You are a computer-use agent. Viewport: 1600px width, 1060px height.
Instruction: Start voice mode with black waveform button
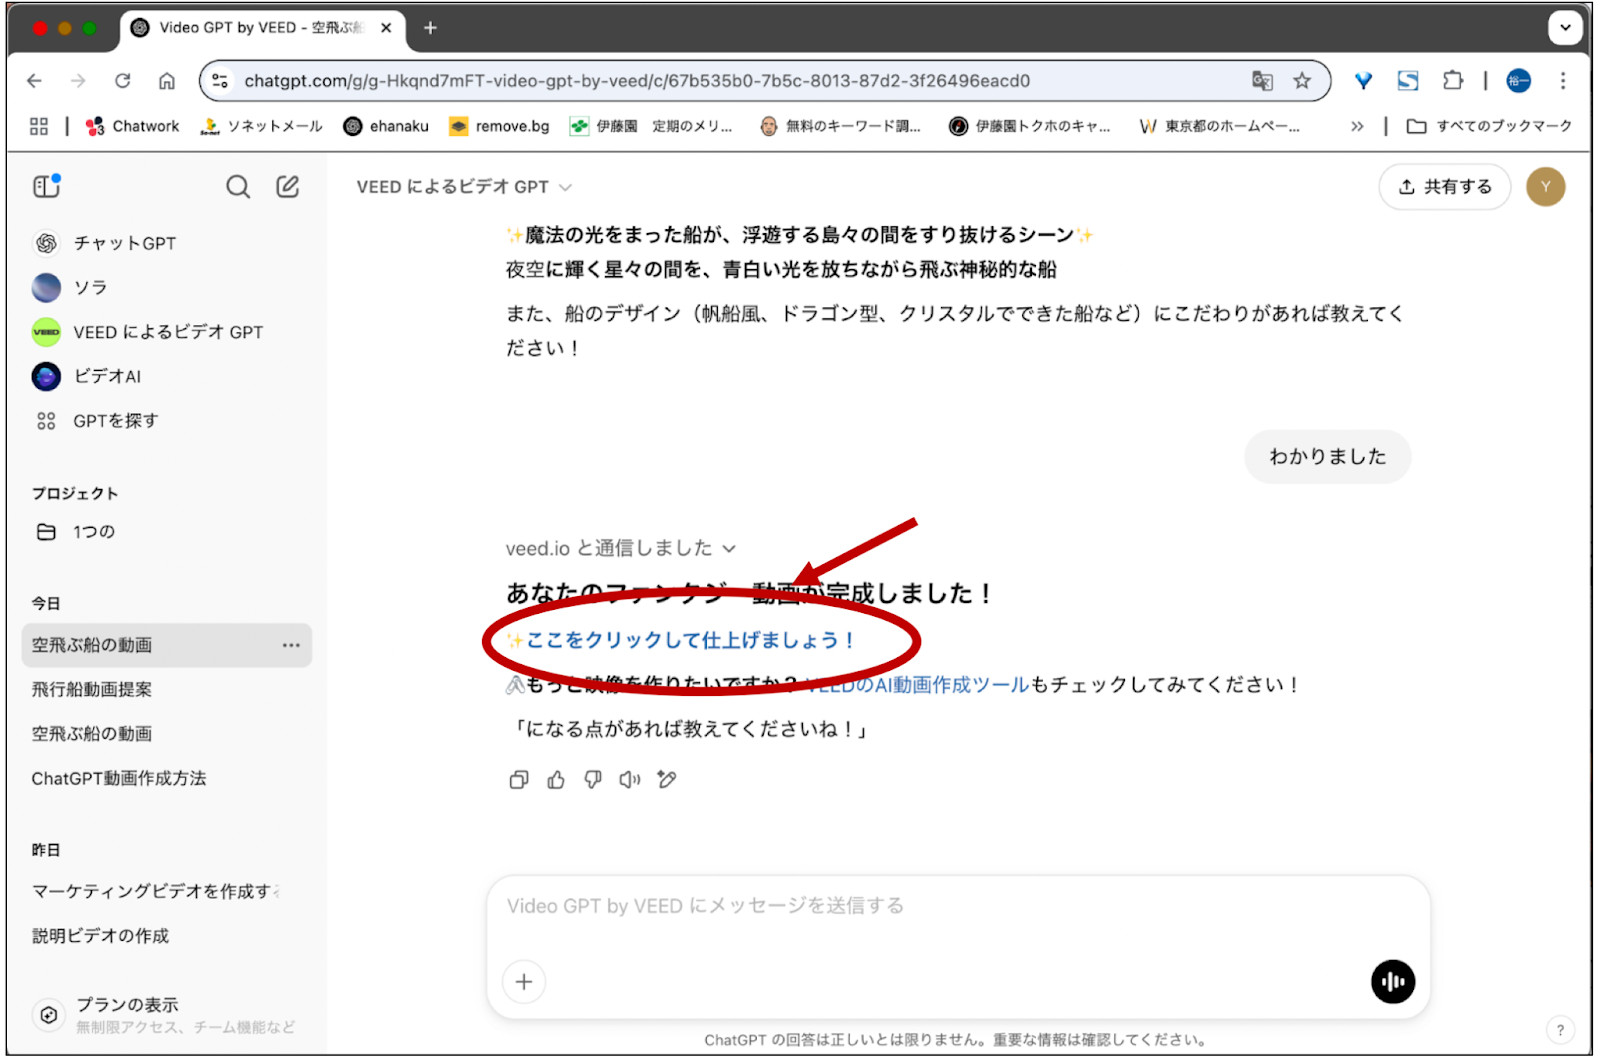click(x=1393, y=982)
